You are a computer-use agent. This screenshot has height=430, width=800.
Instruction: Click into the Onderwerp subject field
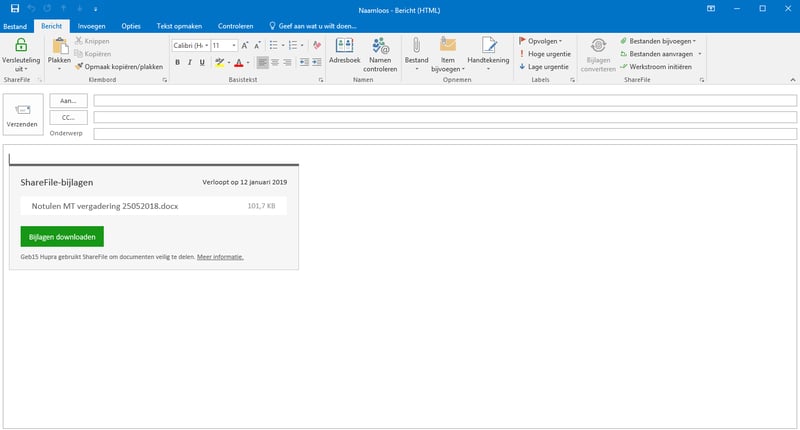point(445,134)
